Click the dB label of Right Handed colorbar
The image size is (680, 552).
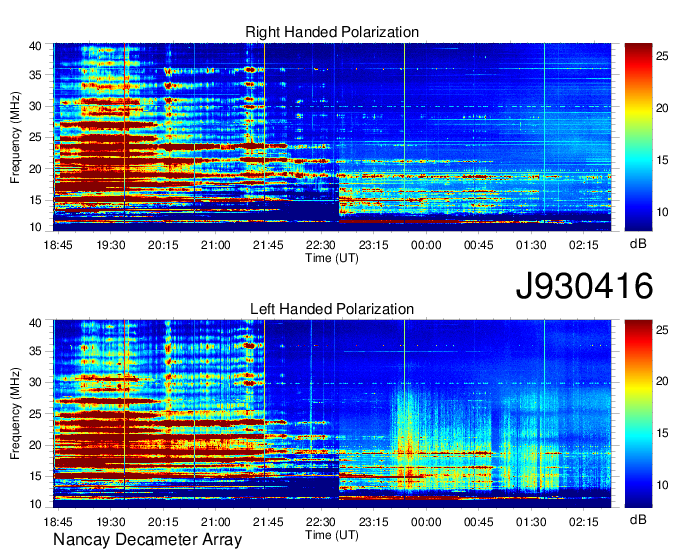(638, 244)
